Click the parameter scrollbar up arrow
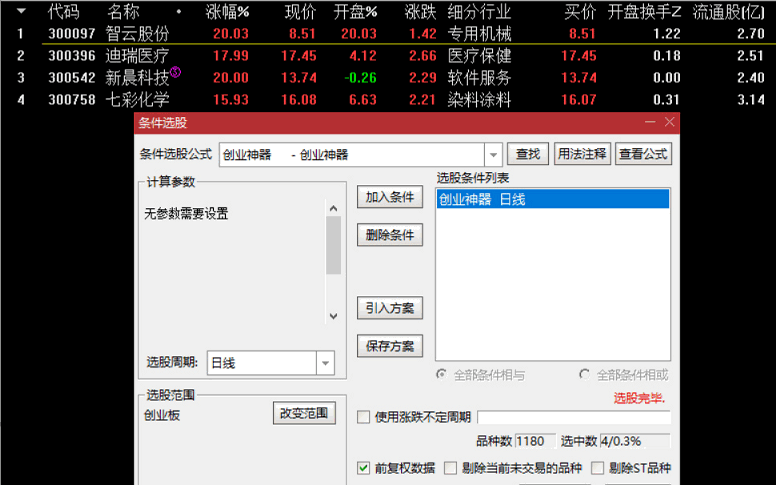This screenshot has width=776, height=485. tap(334, 208)
